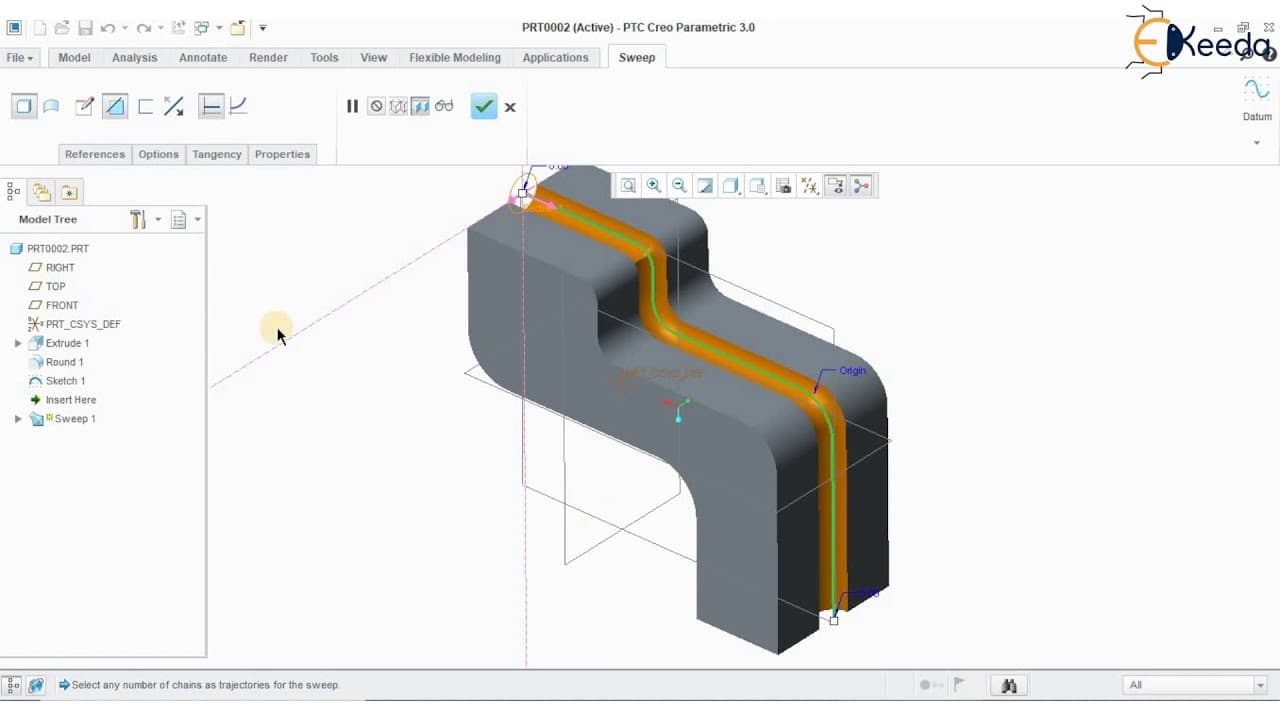
Task: Switch to the Flexible Modeling tab
Action: coord(455,58)
